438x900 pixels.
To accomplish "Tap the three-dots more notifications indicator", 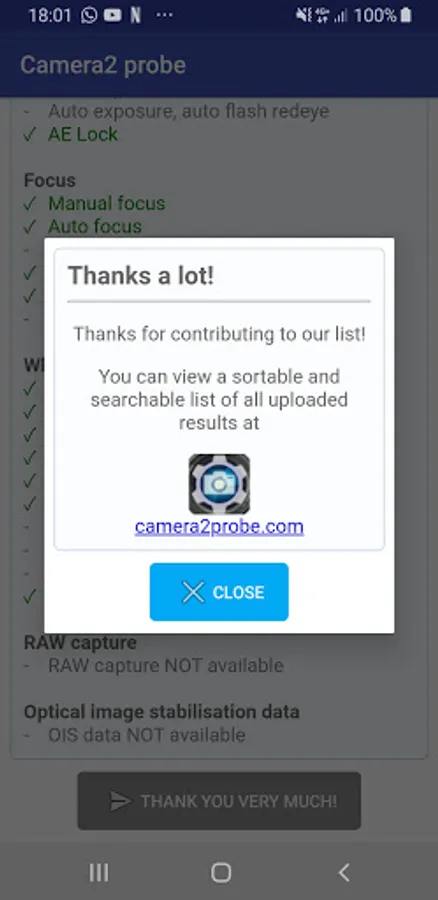I will click(164, 15).
